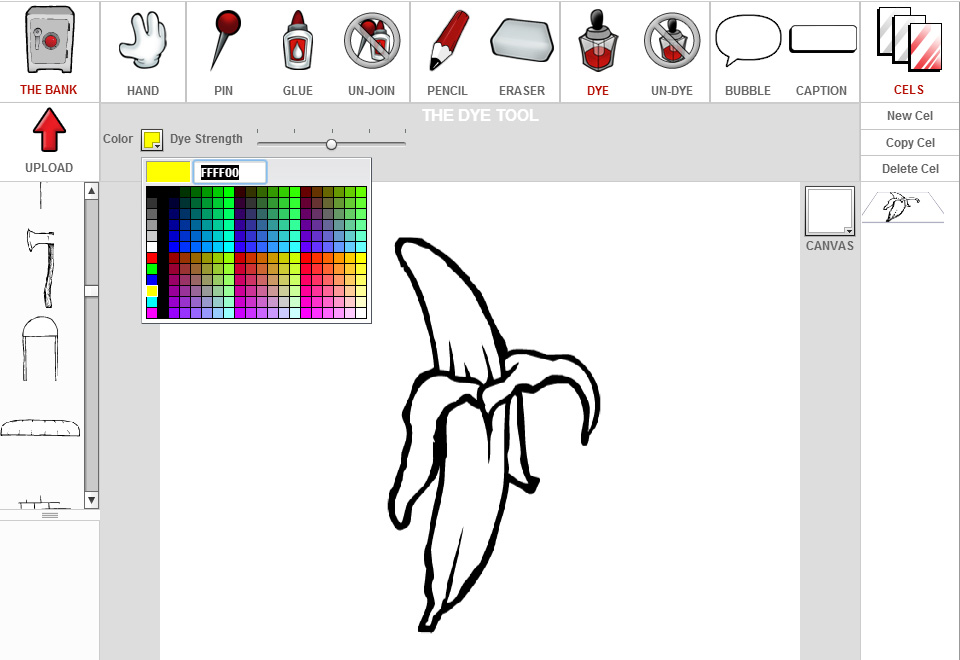
Task: Pick the pure red swatch in left column
Action: click(x=152, y=258)
